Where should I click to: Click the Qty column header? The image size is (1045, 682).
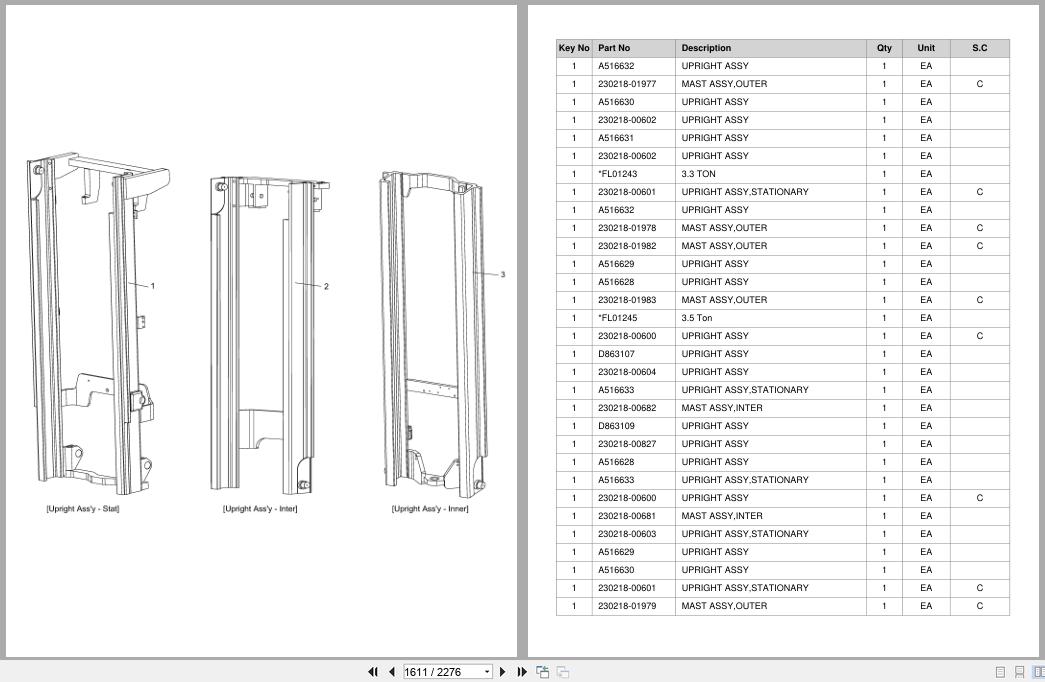point(884,48)
